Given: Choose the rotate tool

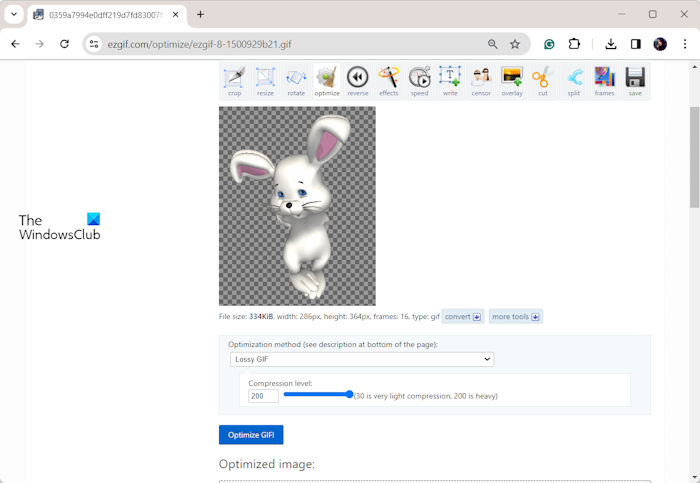Looking at the screenshot, I should tap(296, 81).
